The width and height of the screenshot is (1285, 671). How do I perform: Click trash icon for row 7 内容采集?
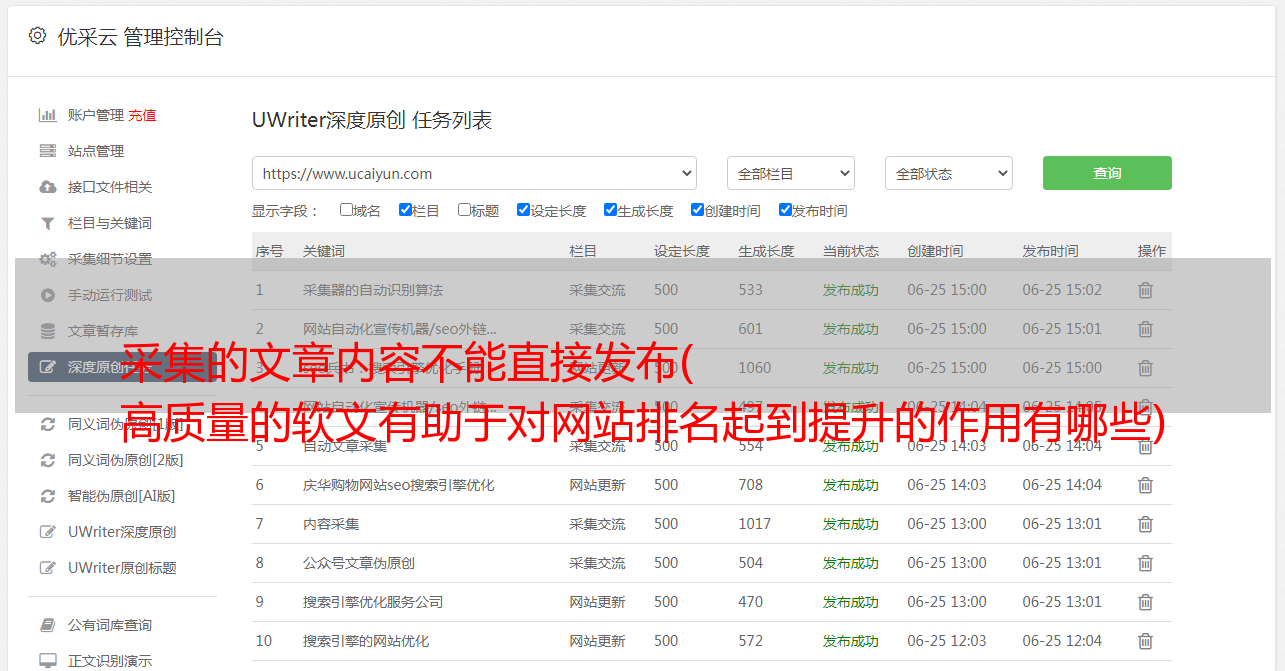pos(1145,524)
